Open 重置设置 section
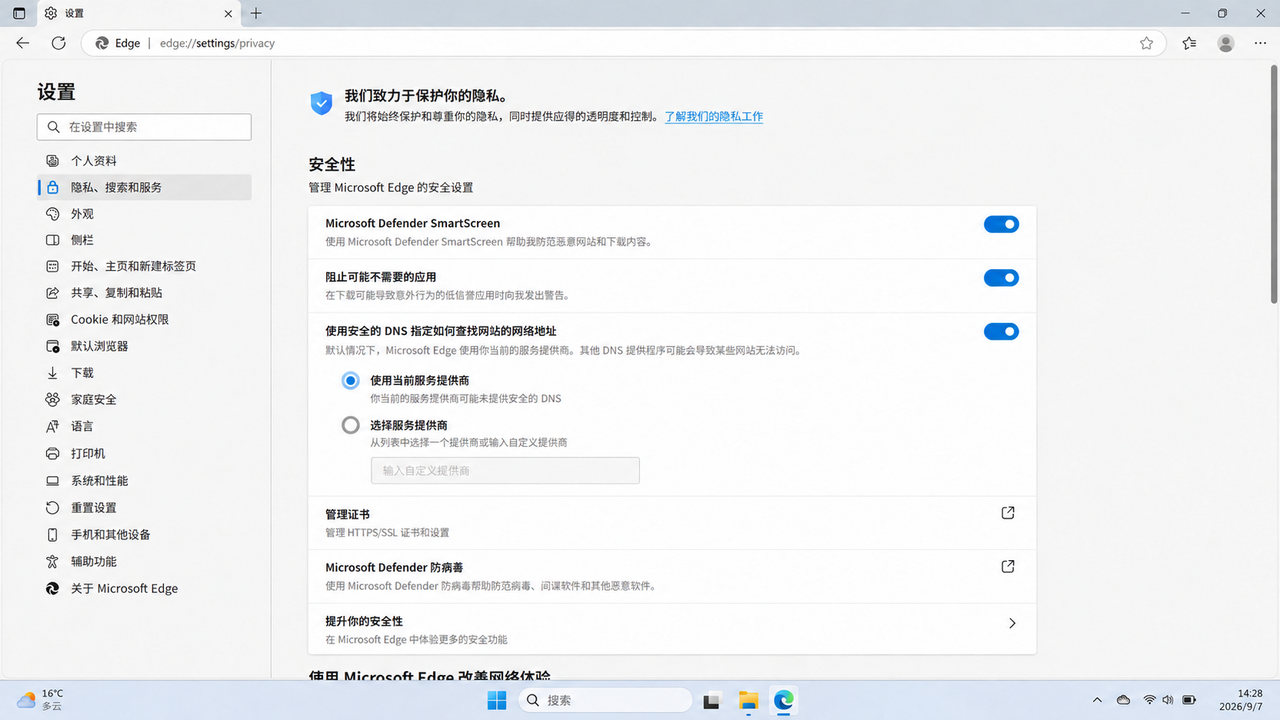The image size is (1280, 720). click(144, 508)
